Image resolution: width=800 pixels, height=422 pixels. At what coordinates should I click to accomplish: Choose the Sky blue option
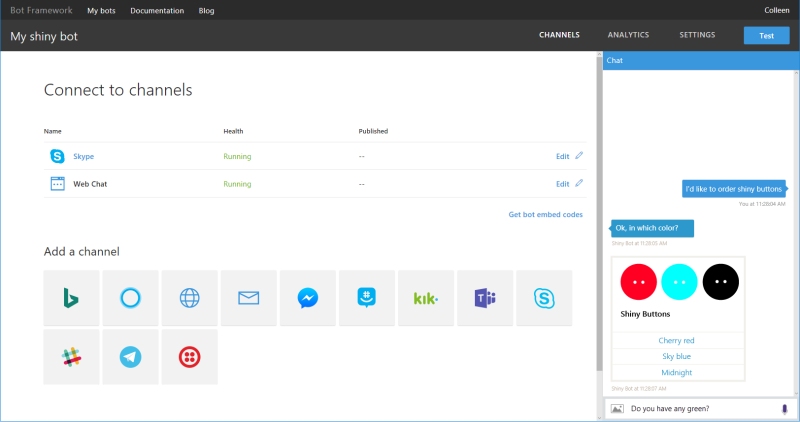click(x=677, y=356)
